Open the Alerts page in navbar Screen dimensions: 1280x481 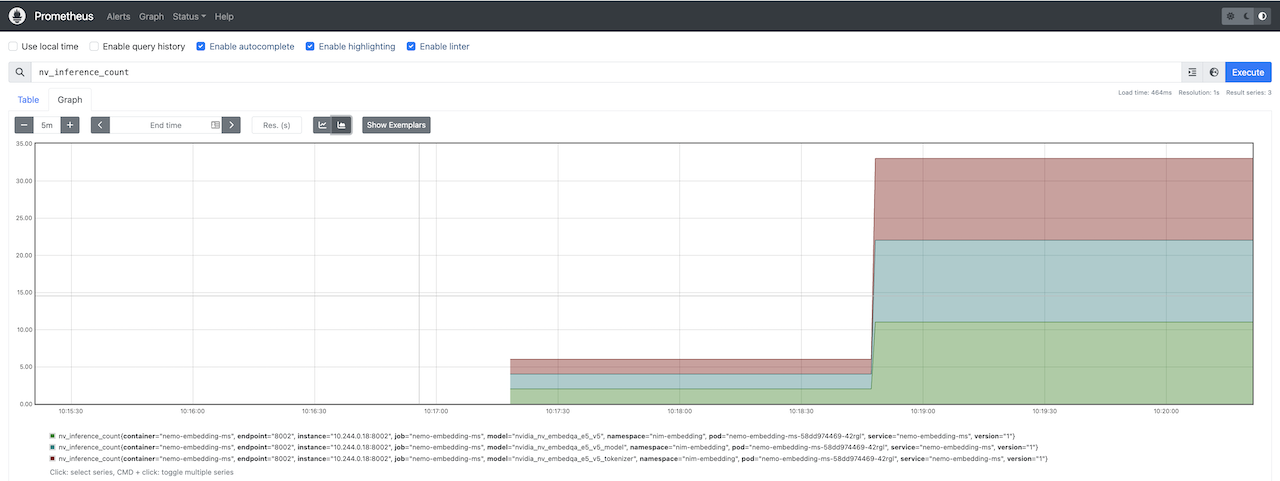(x=118, y=17)
